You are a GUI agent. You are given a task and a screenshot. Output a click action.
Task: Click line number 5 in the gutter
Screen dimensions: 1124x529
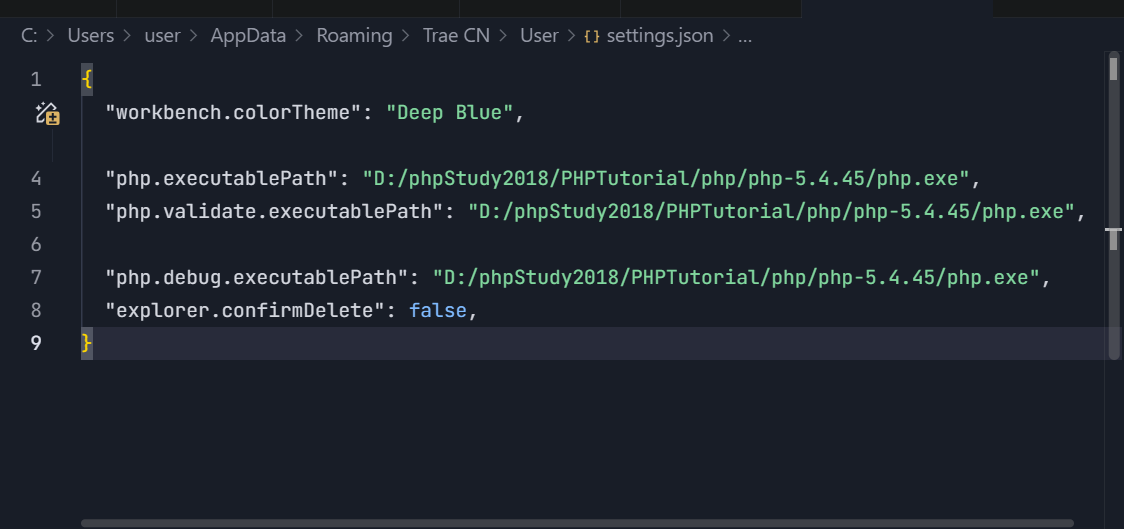coord(36,211)
